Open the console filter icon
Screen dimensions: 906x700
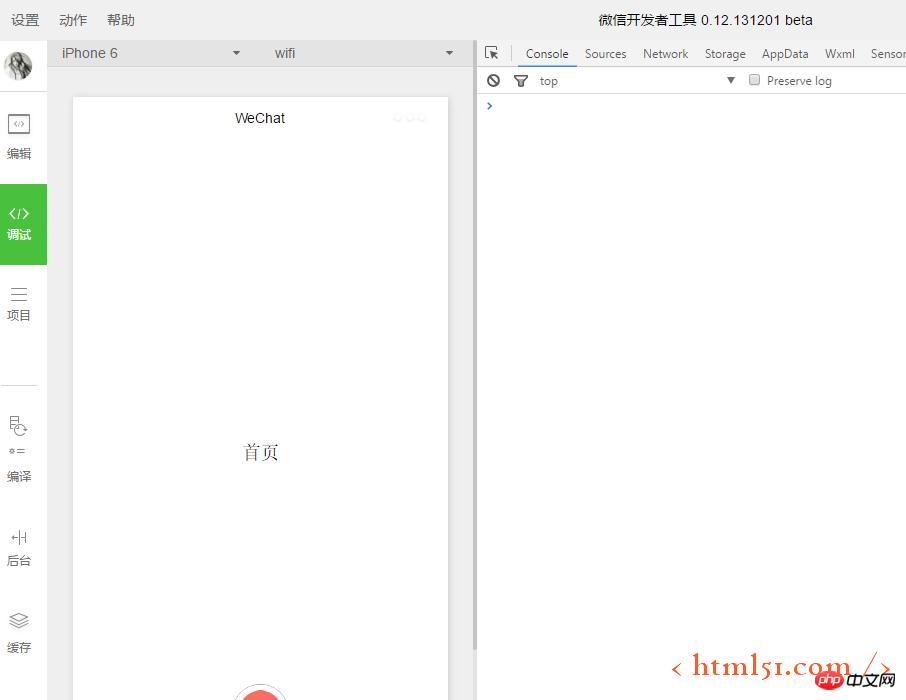point(520,80)
